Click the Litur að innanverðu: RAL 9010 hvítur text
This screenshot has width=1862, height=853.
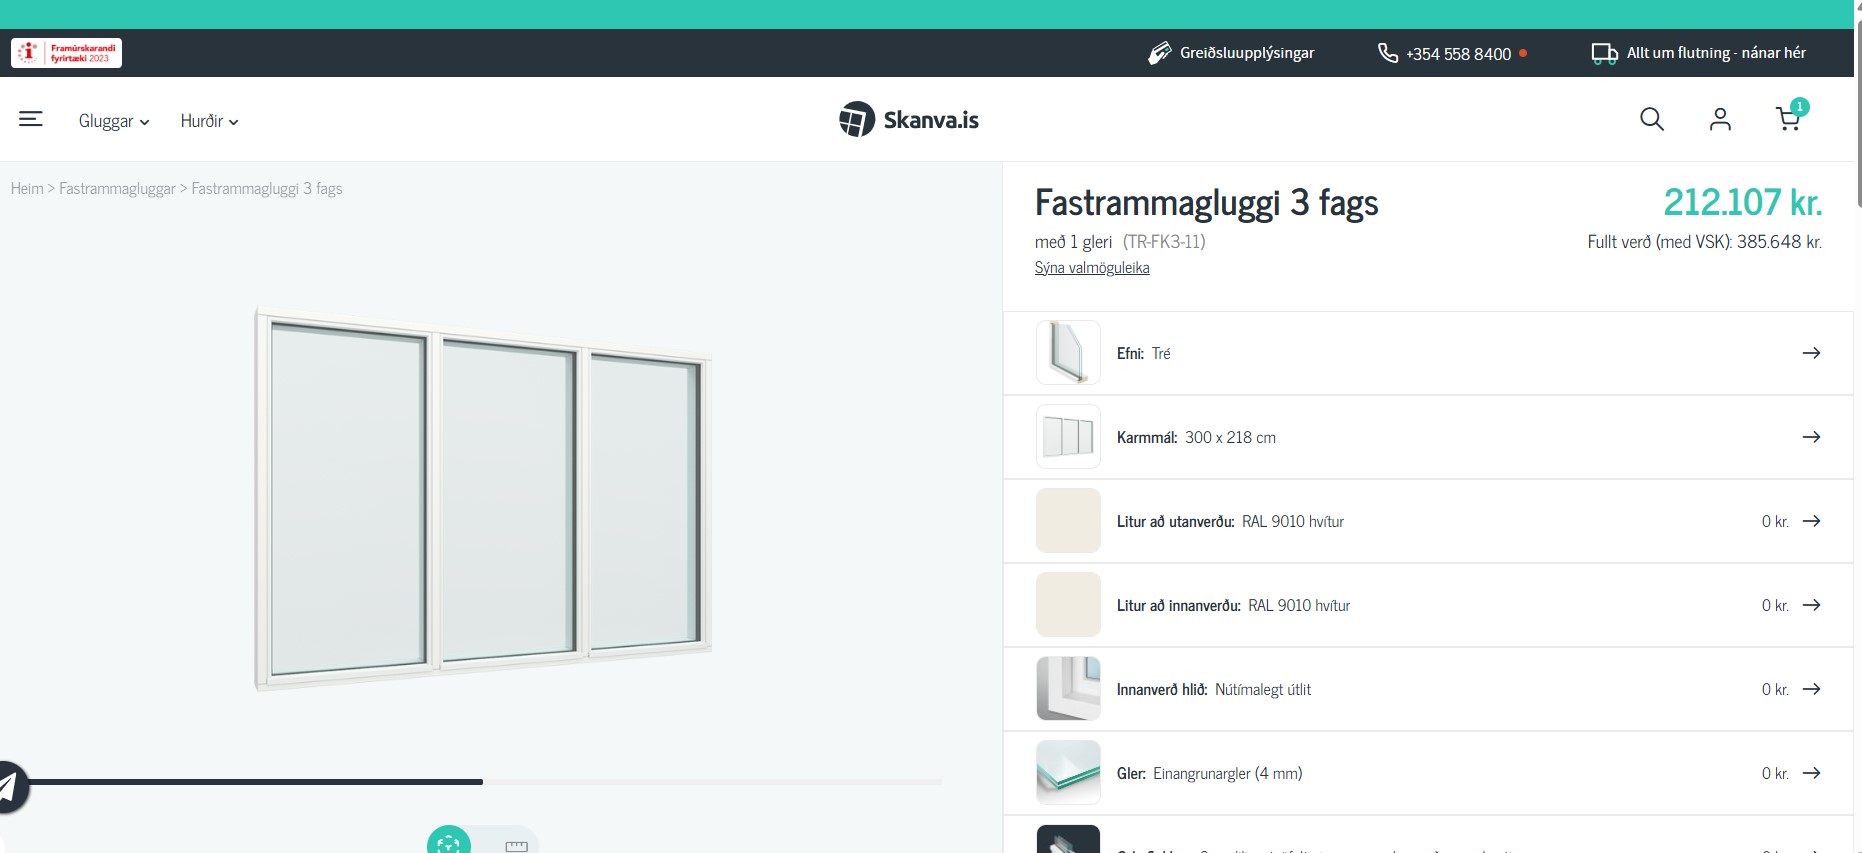pyautogui.click(x=1233, y=605)
